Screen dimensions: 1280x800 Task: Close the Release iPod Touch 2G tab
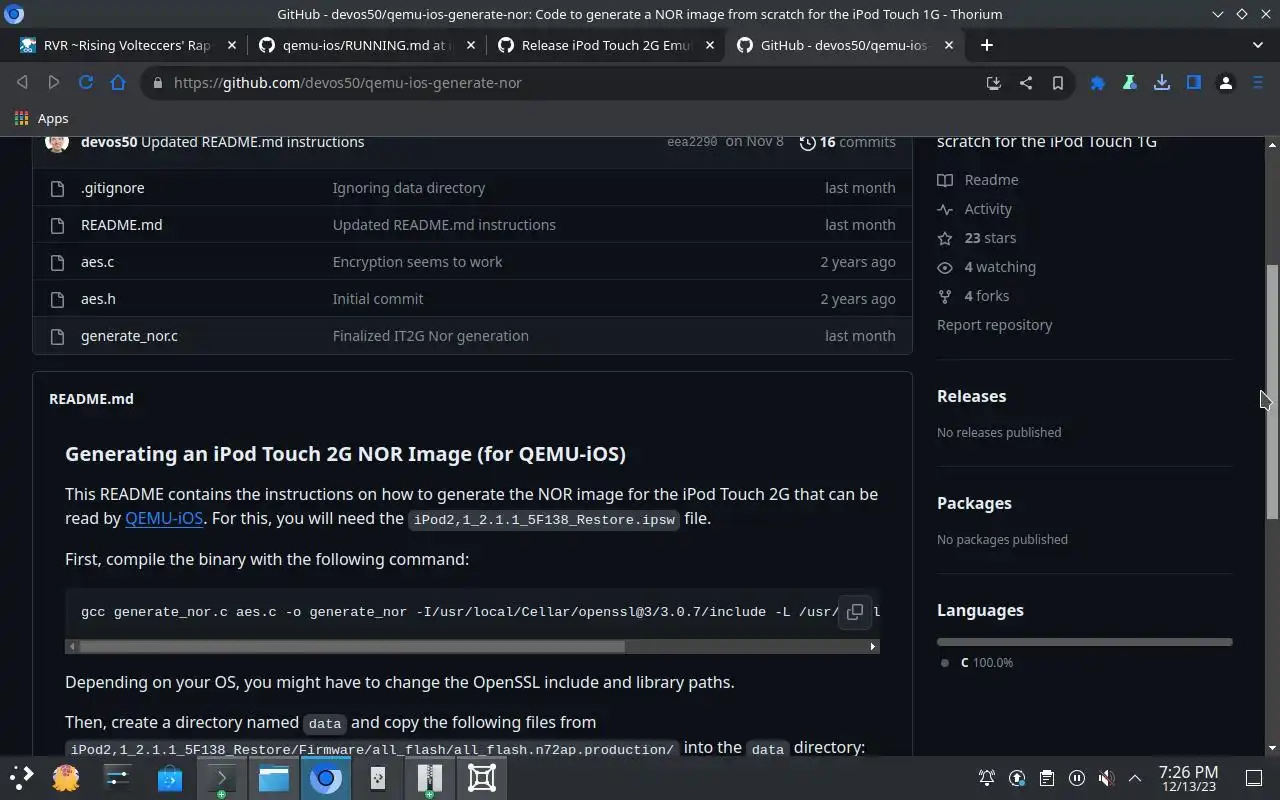pyautogui.click(x=710, y=45)
